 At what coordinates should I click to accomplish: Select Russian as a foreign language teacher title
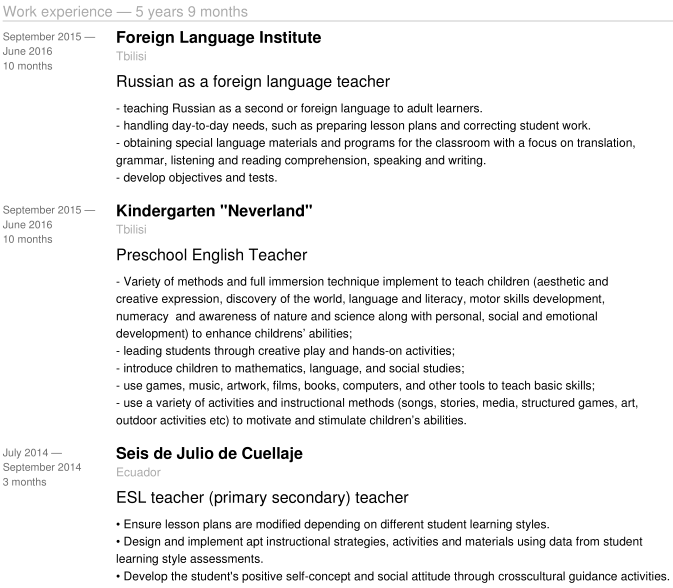[x=253, y=82]
